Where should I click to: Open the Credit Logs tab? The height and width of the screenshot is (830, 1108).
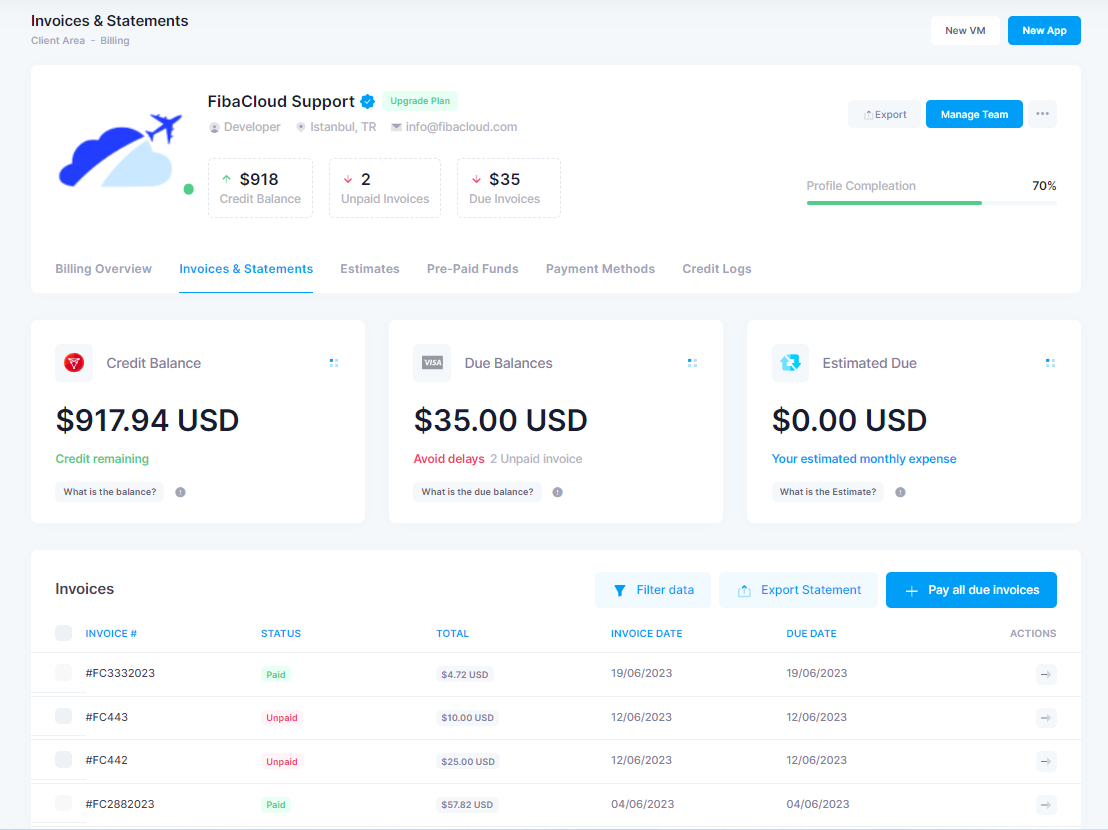[717, 269]
